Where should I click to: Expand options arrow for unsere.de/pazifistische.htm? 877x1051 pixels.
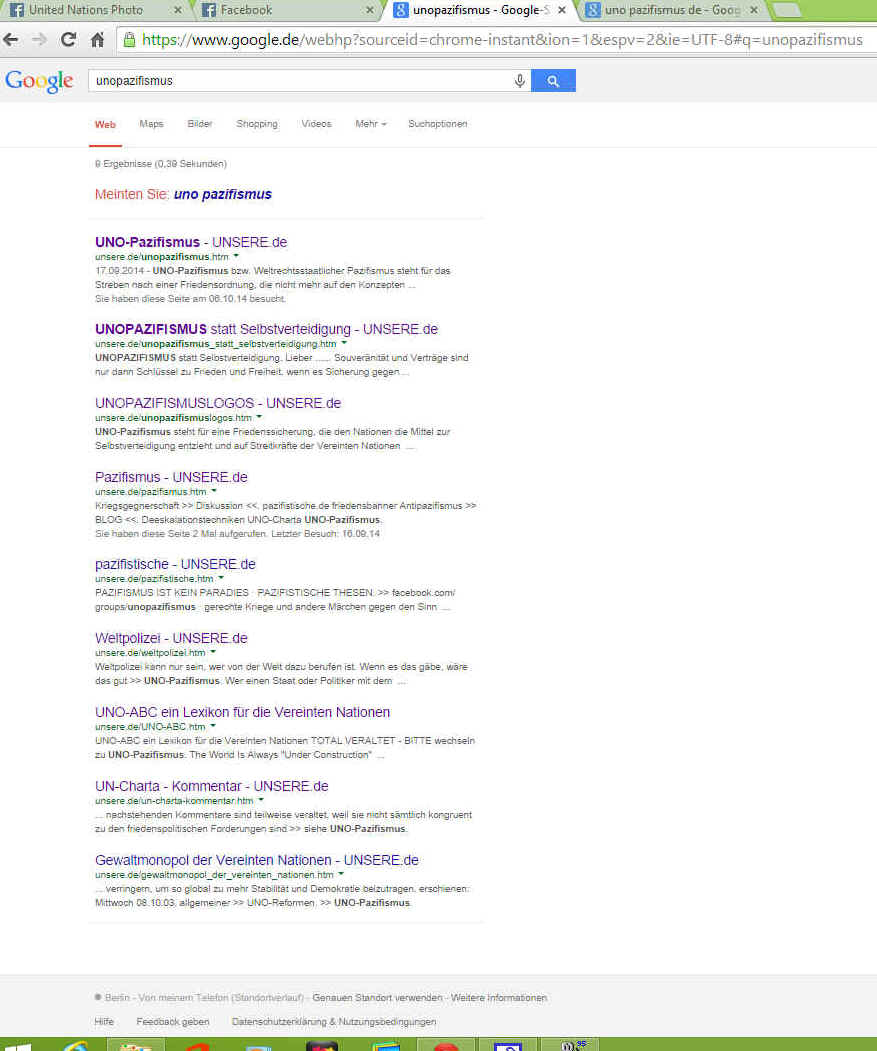pos(221,578)
